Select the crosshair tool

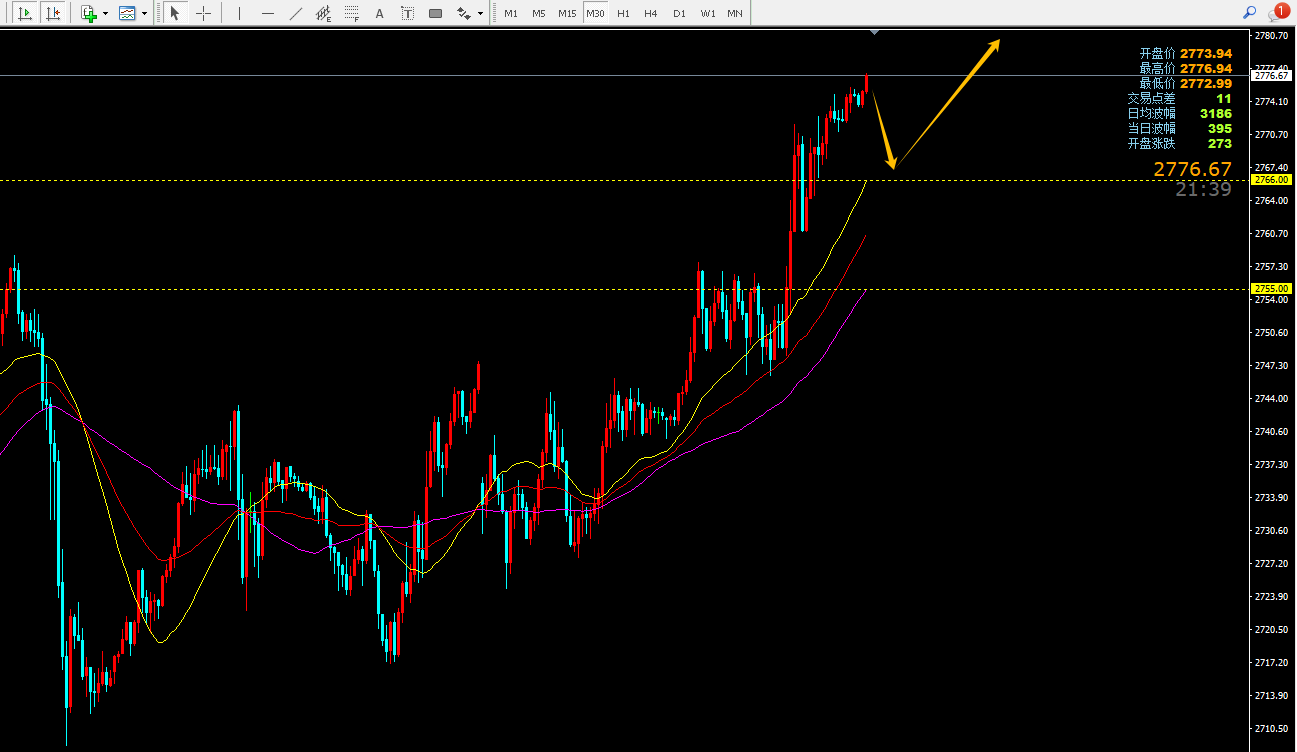[204, 13]
